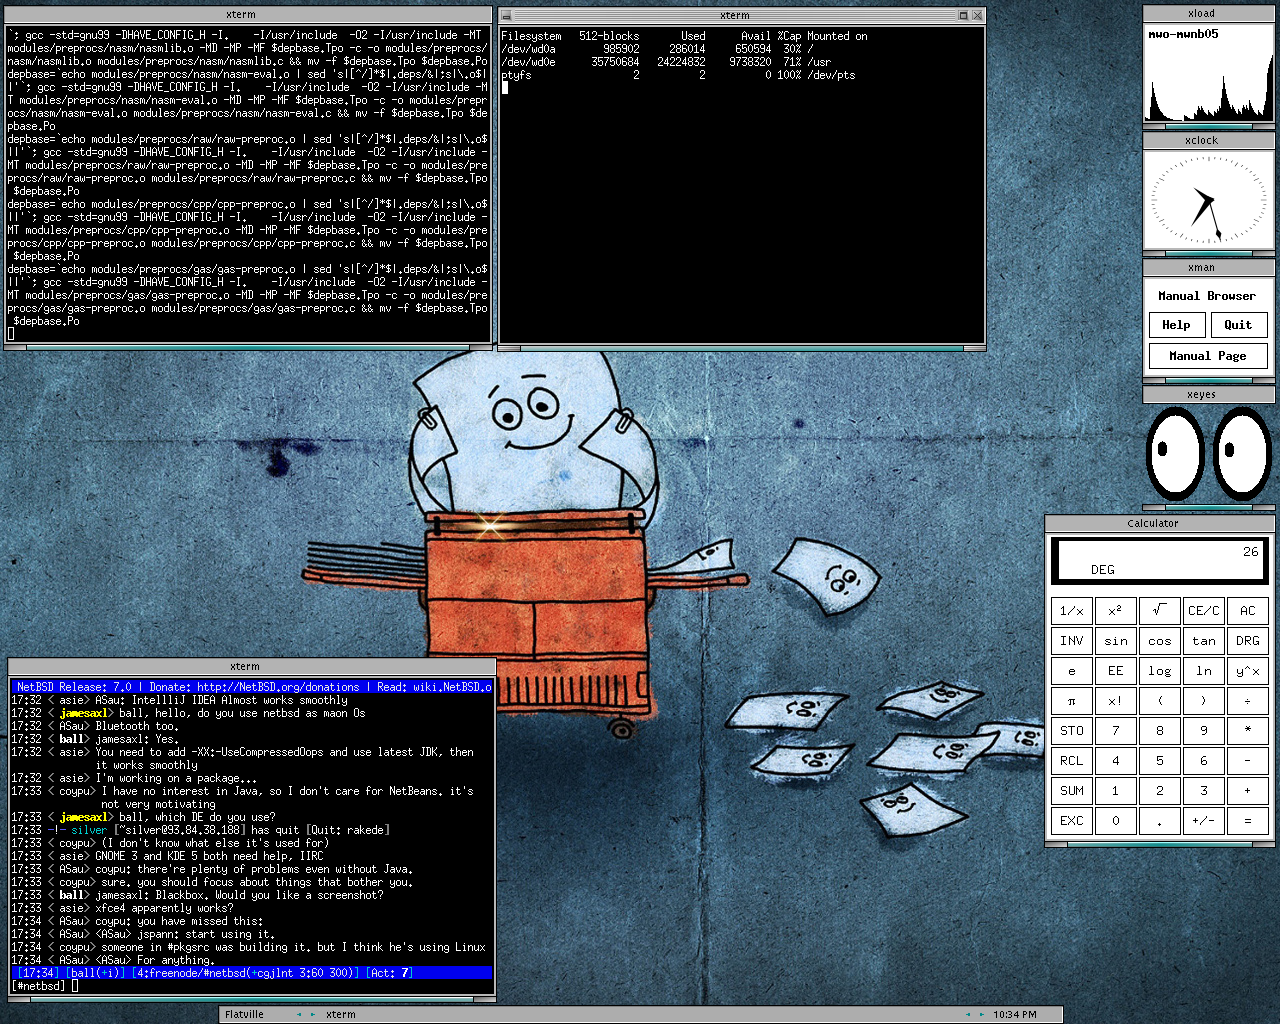
Task: Click the right eye in xeyes
Action: coord(1242,452)
